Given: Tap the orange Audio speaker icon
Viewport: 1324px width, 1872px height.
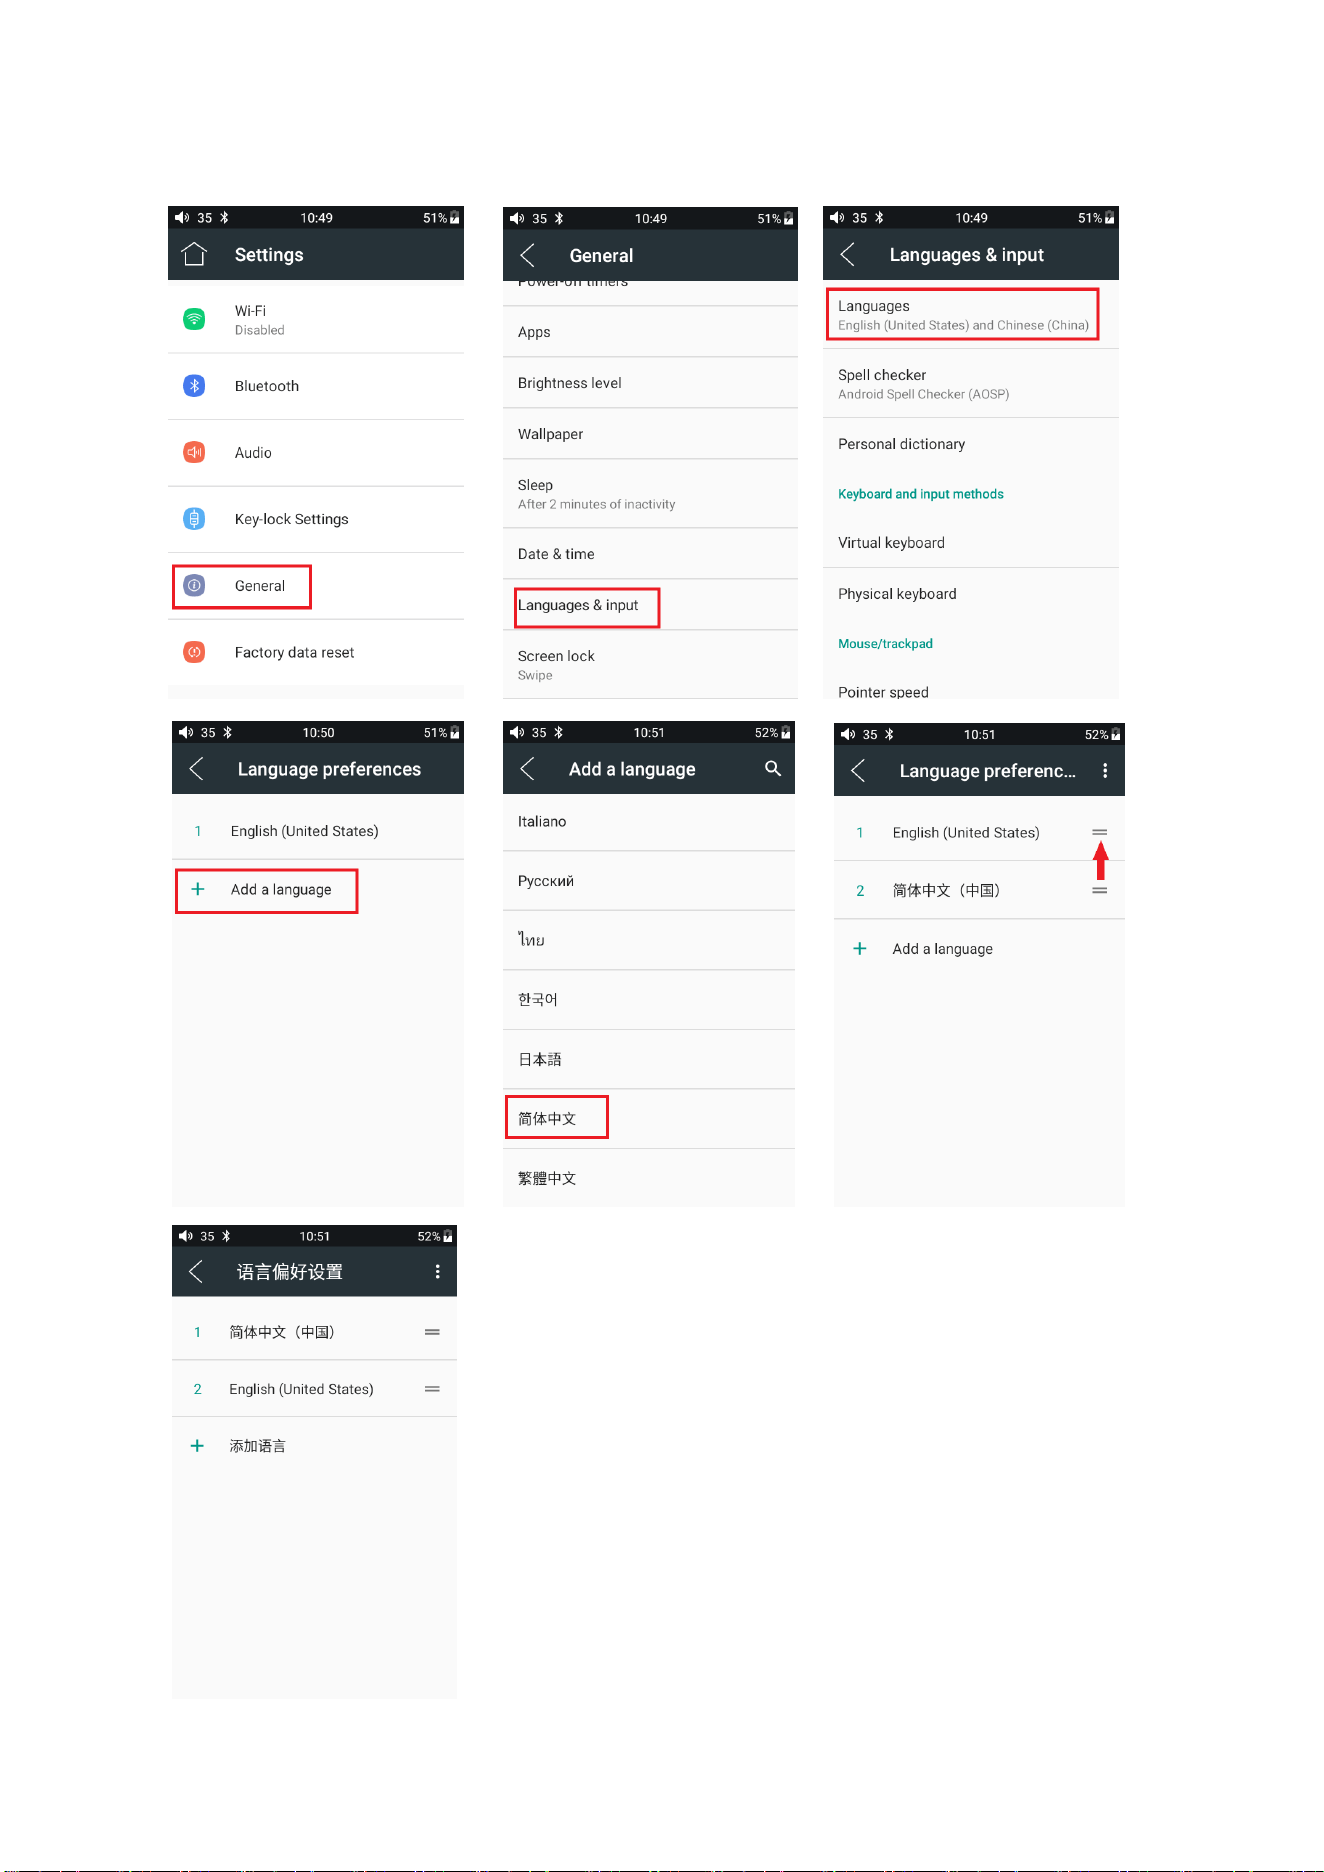Looking at the screenshot, I should point(194,452).
